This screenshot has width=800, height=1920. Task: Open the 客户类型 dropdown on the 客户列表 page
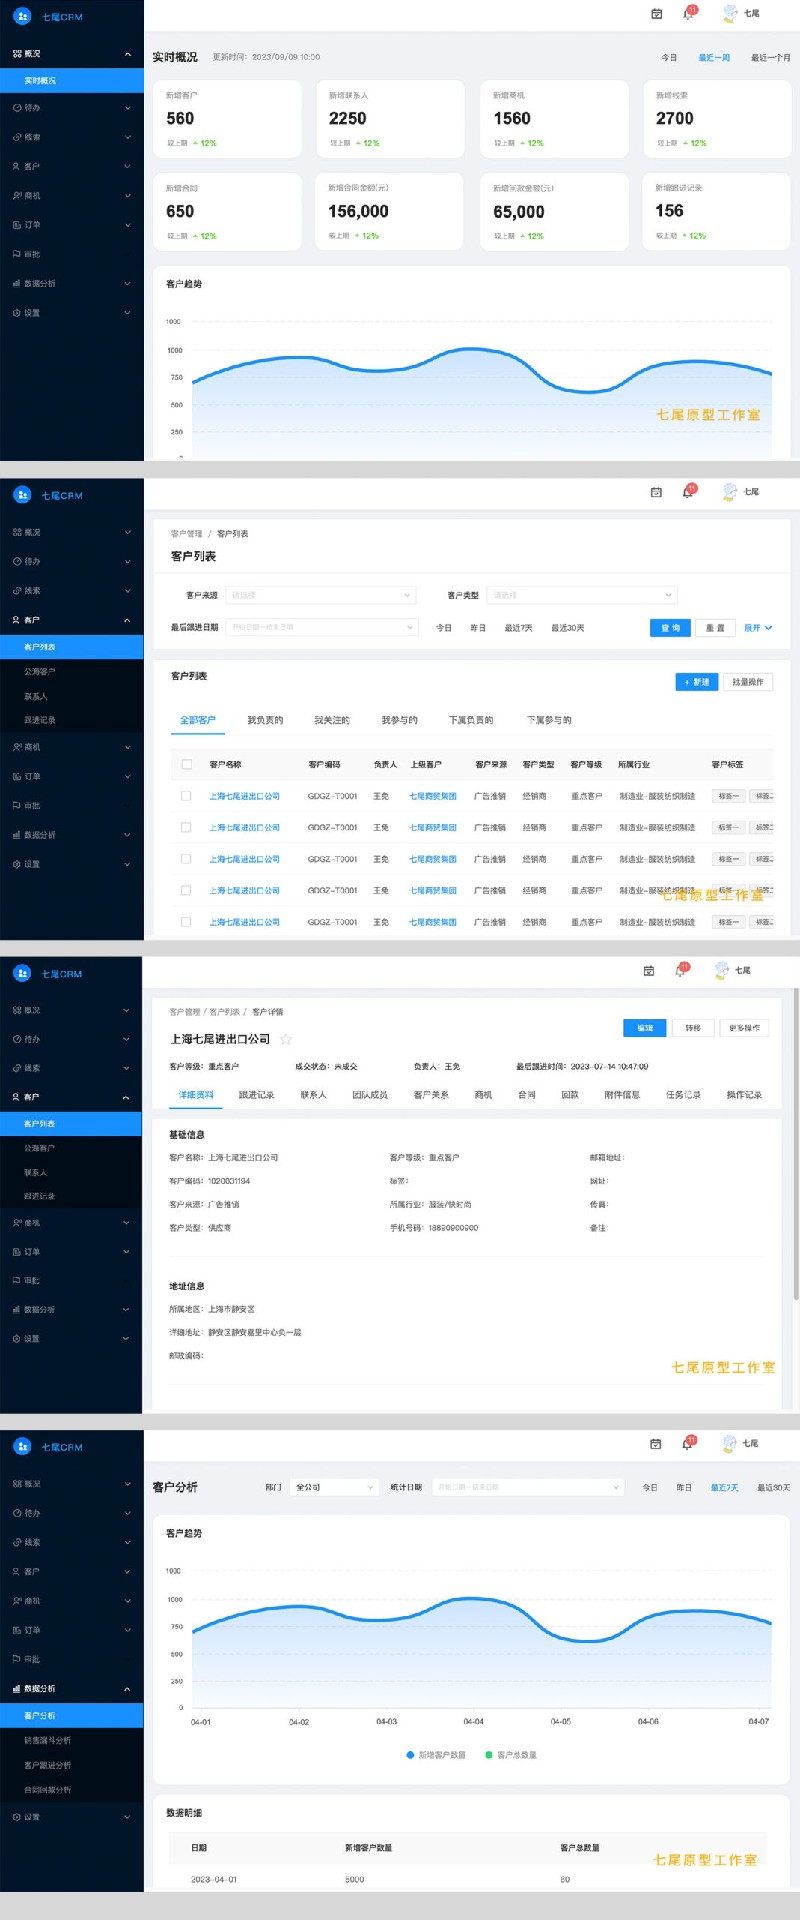tap(584, 595)
